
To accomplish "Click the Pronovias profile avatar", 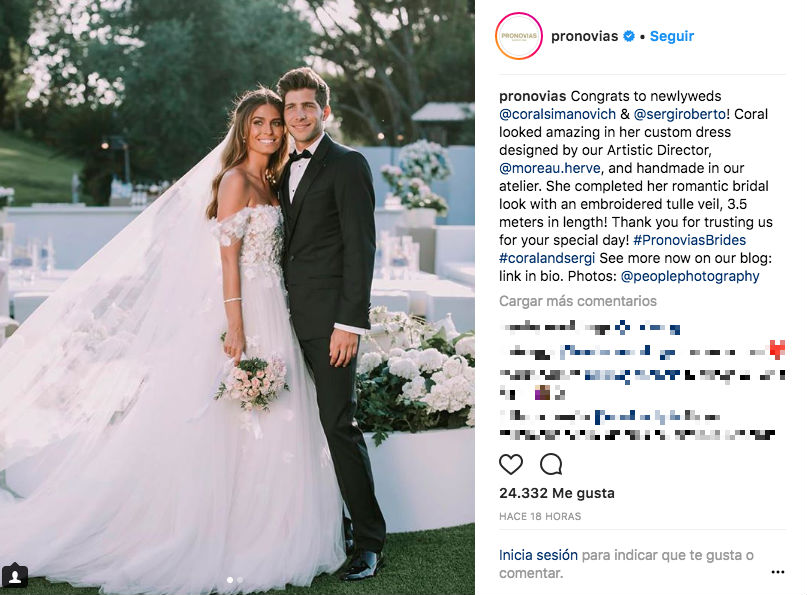I will click(519, 36).
